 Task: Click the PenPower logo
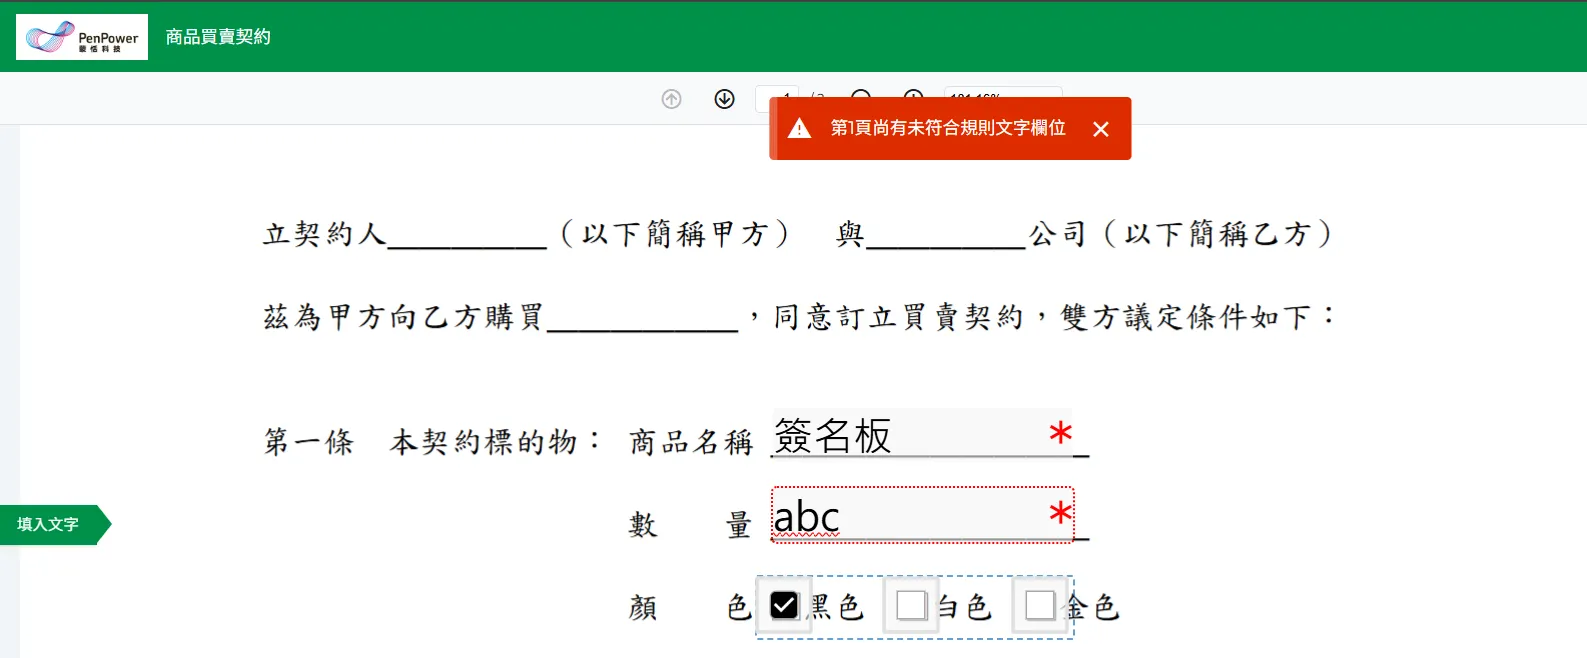82,37
